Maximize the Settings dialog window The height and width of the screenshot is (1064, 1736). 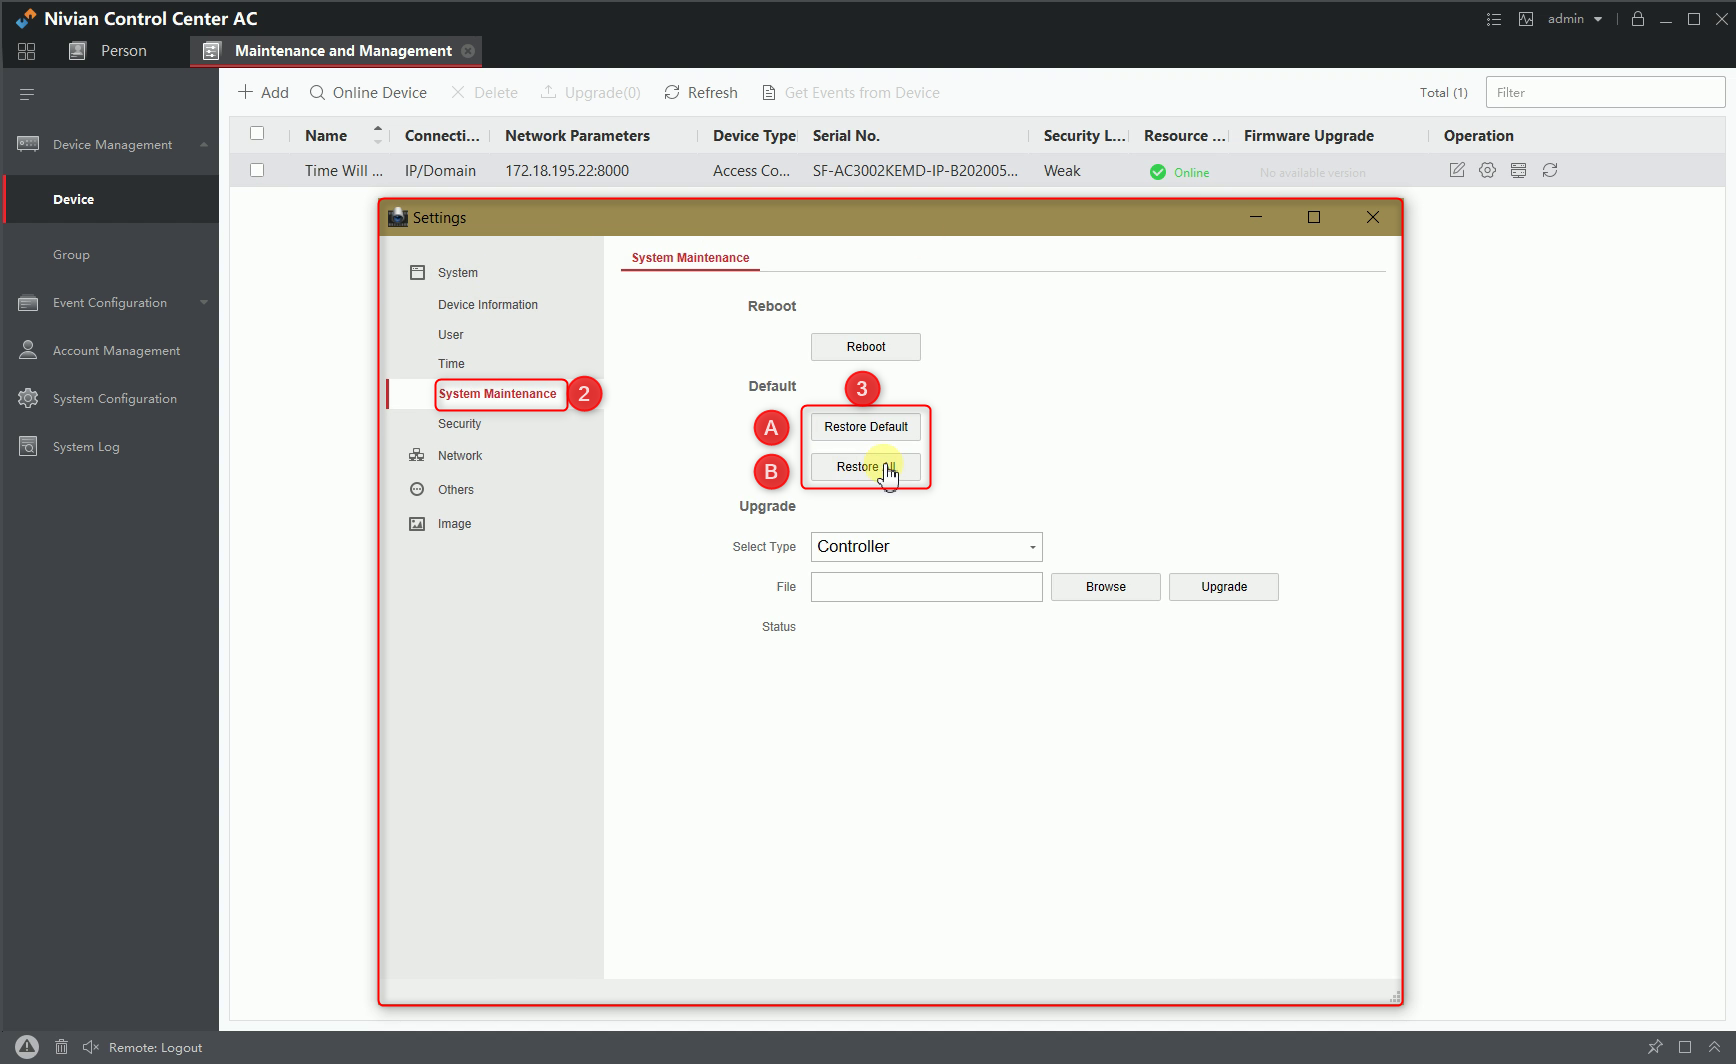pos(1314,217)
